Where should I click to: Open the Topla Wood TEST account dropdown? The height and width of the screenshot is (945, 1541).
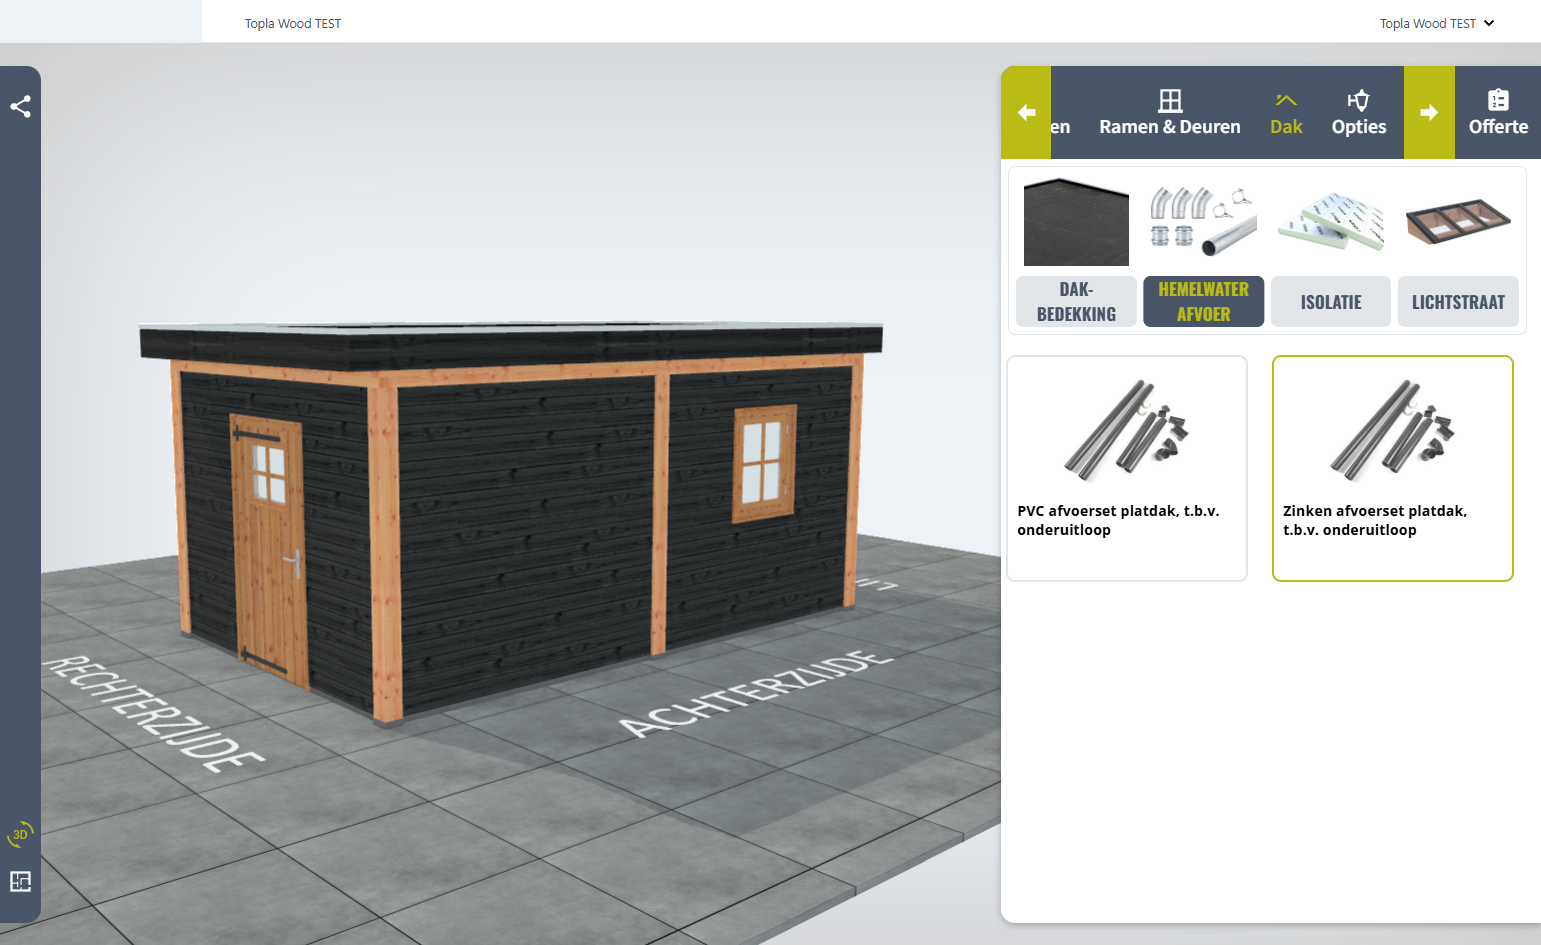pos(1437,23)
